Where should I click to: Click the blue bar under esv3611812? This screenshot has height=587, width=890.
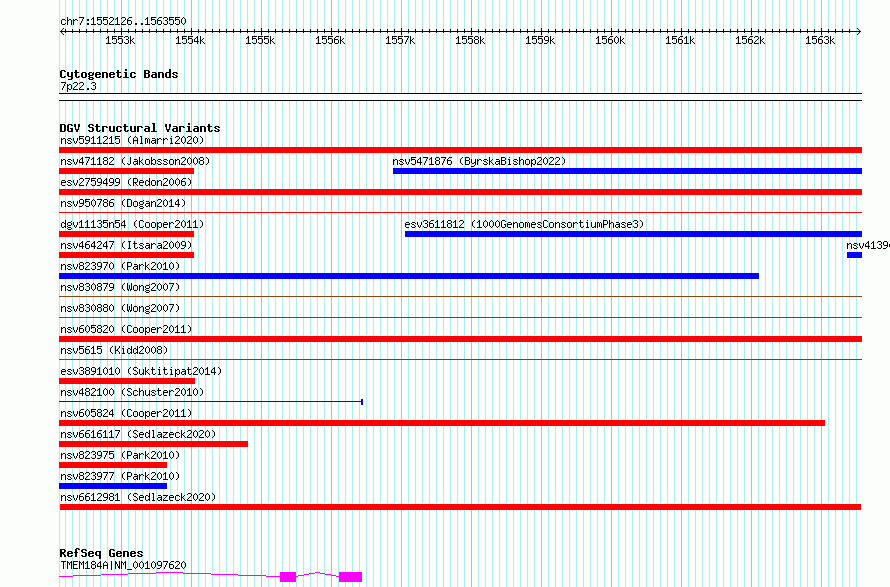click(x=633, y=234)
